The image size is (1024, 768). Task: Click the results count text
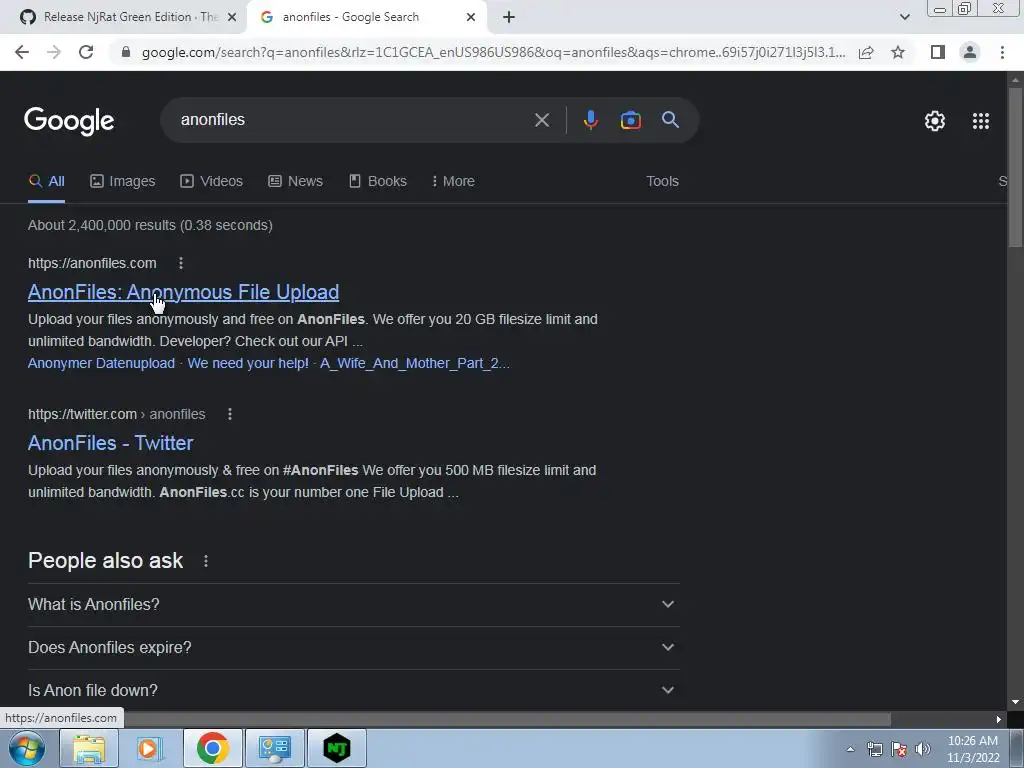(150, 225)
